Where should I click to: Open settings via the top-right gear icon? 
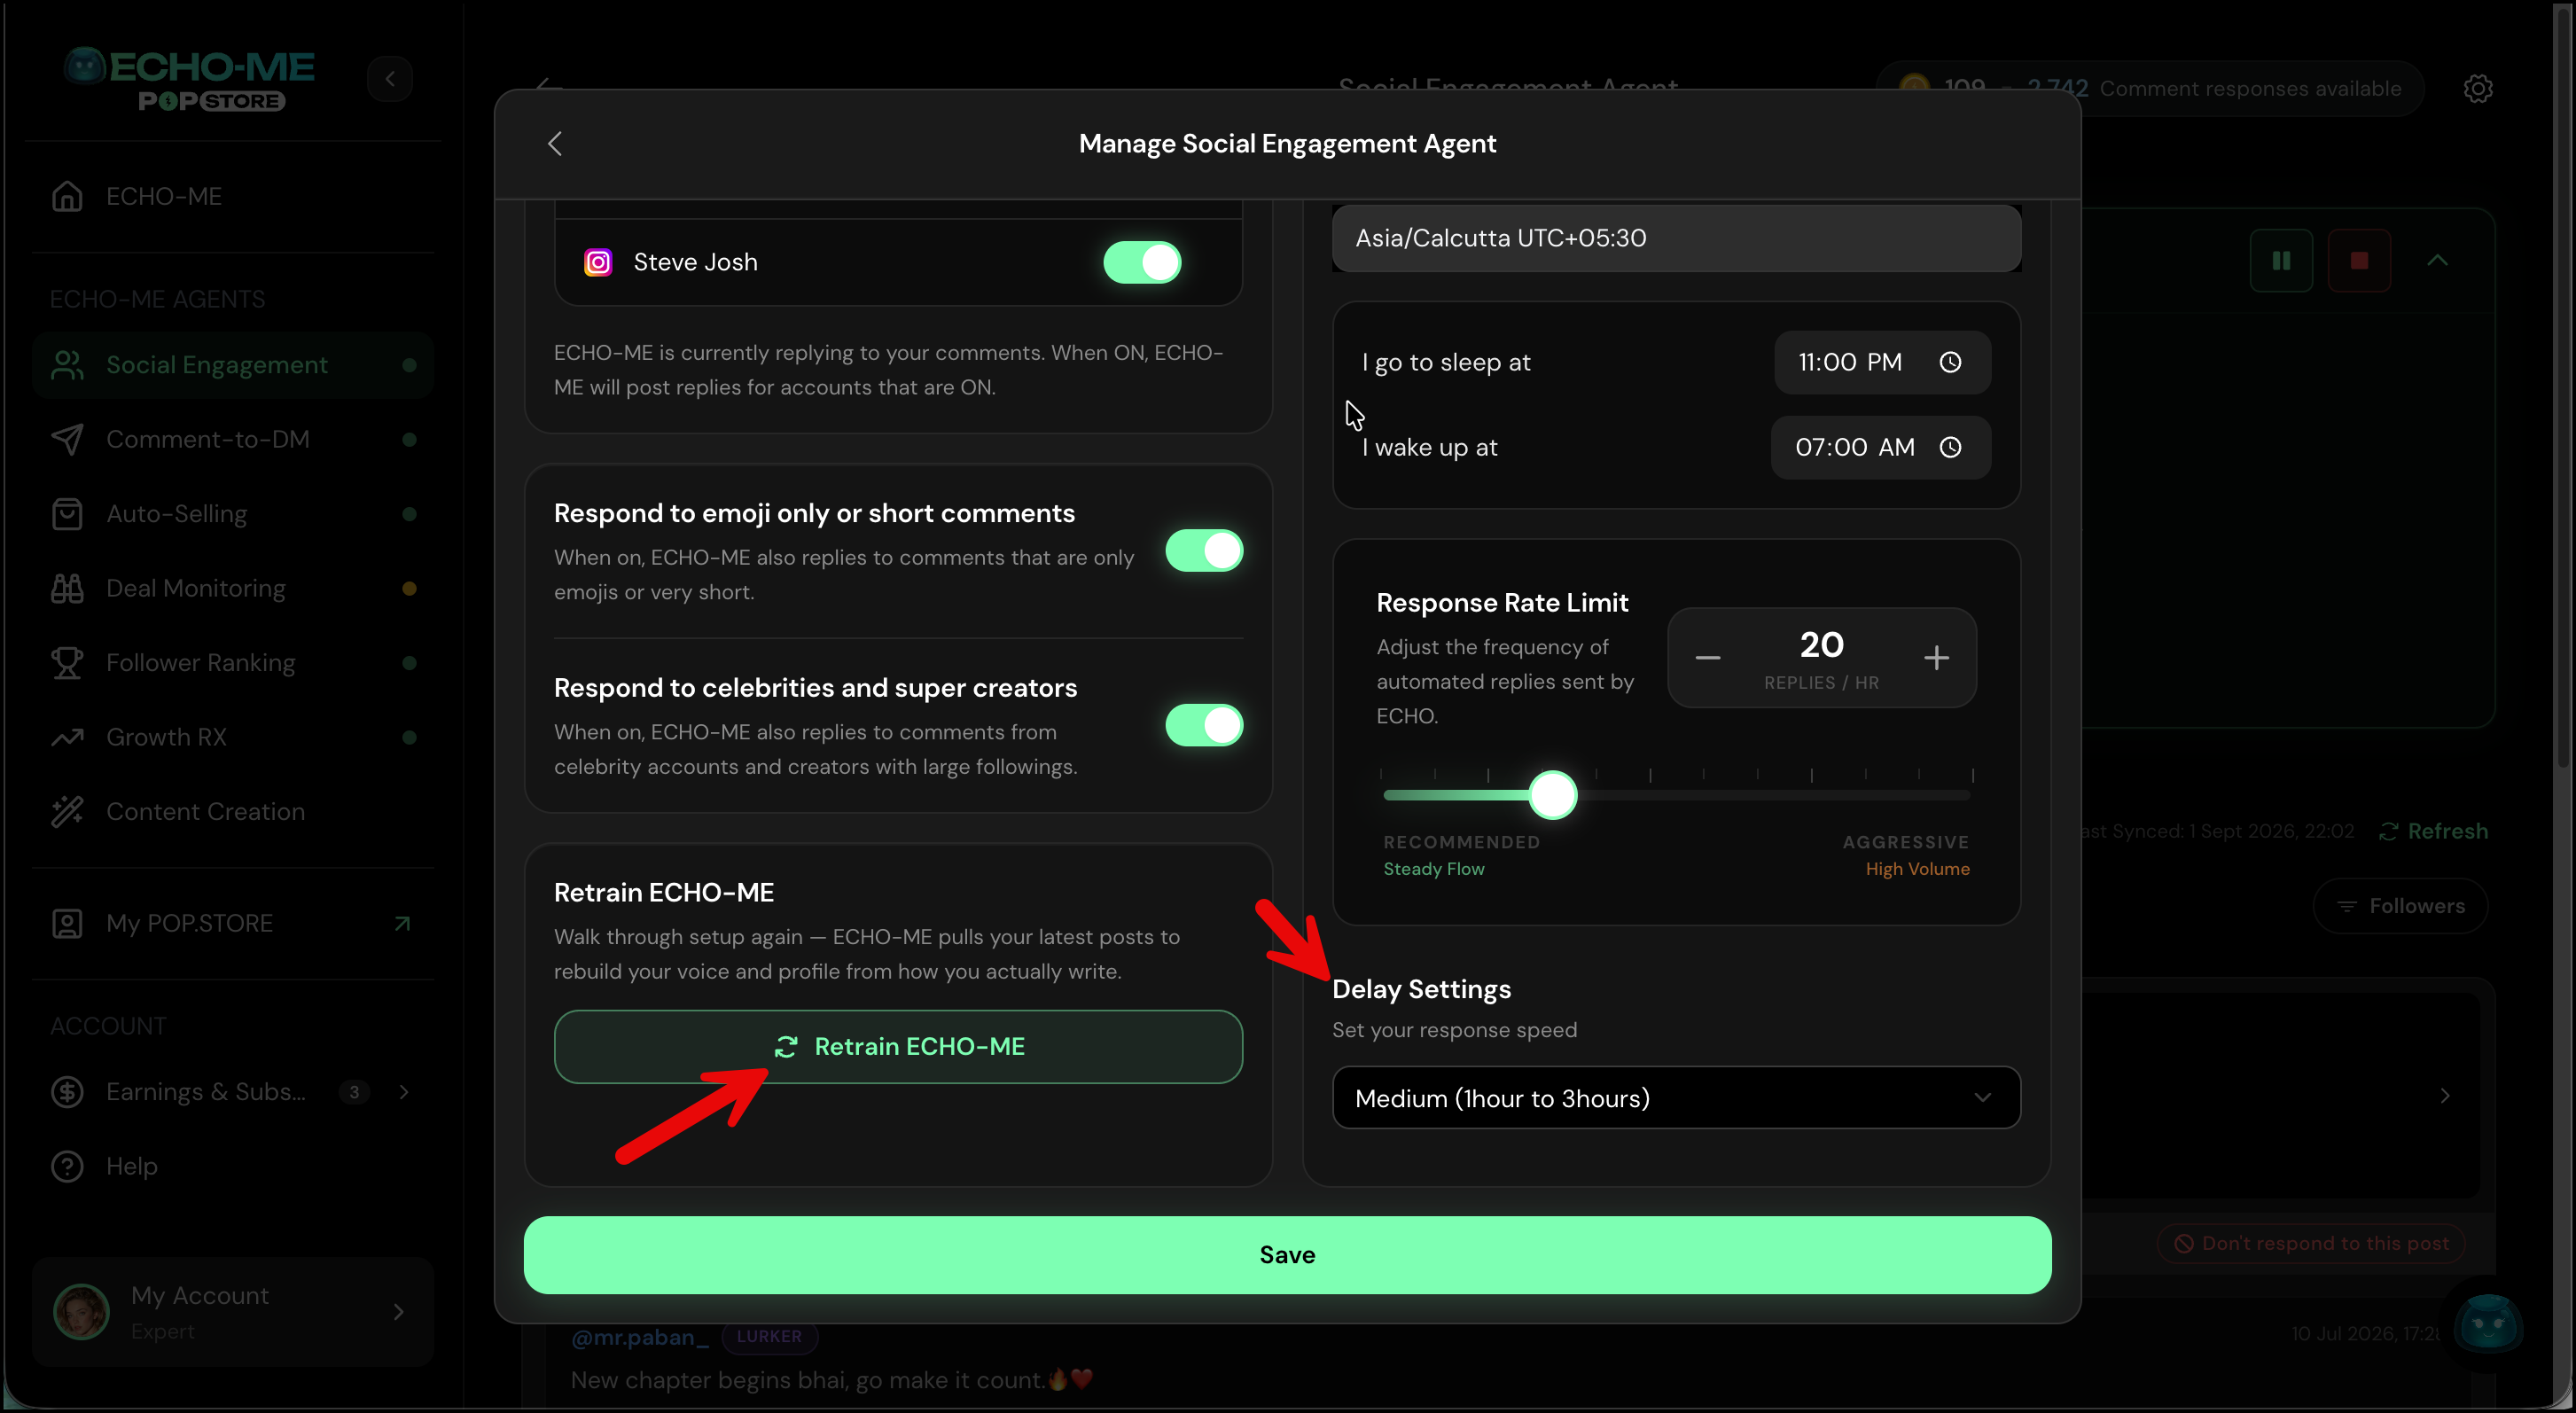pyautogui.click(x=2477, y=89)
